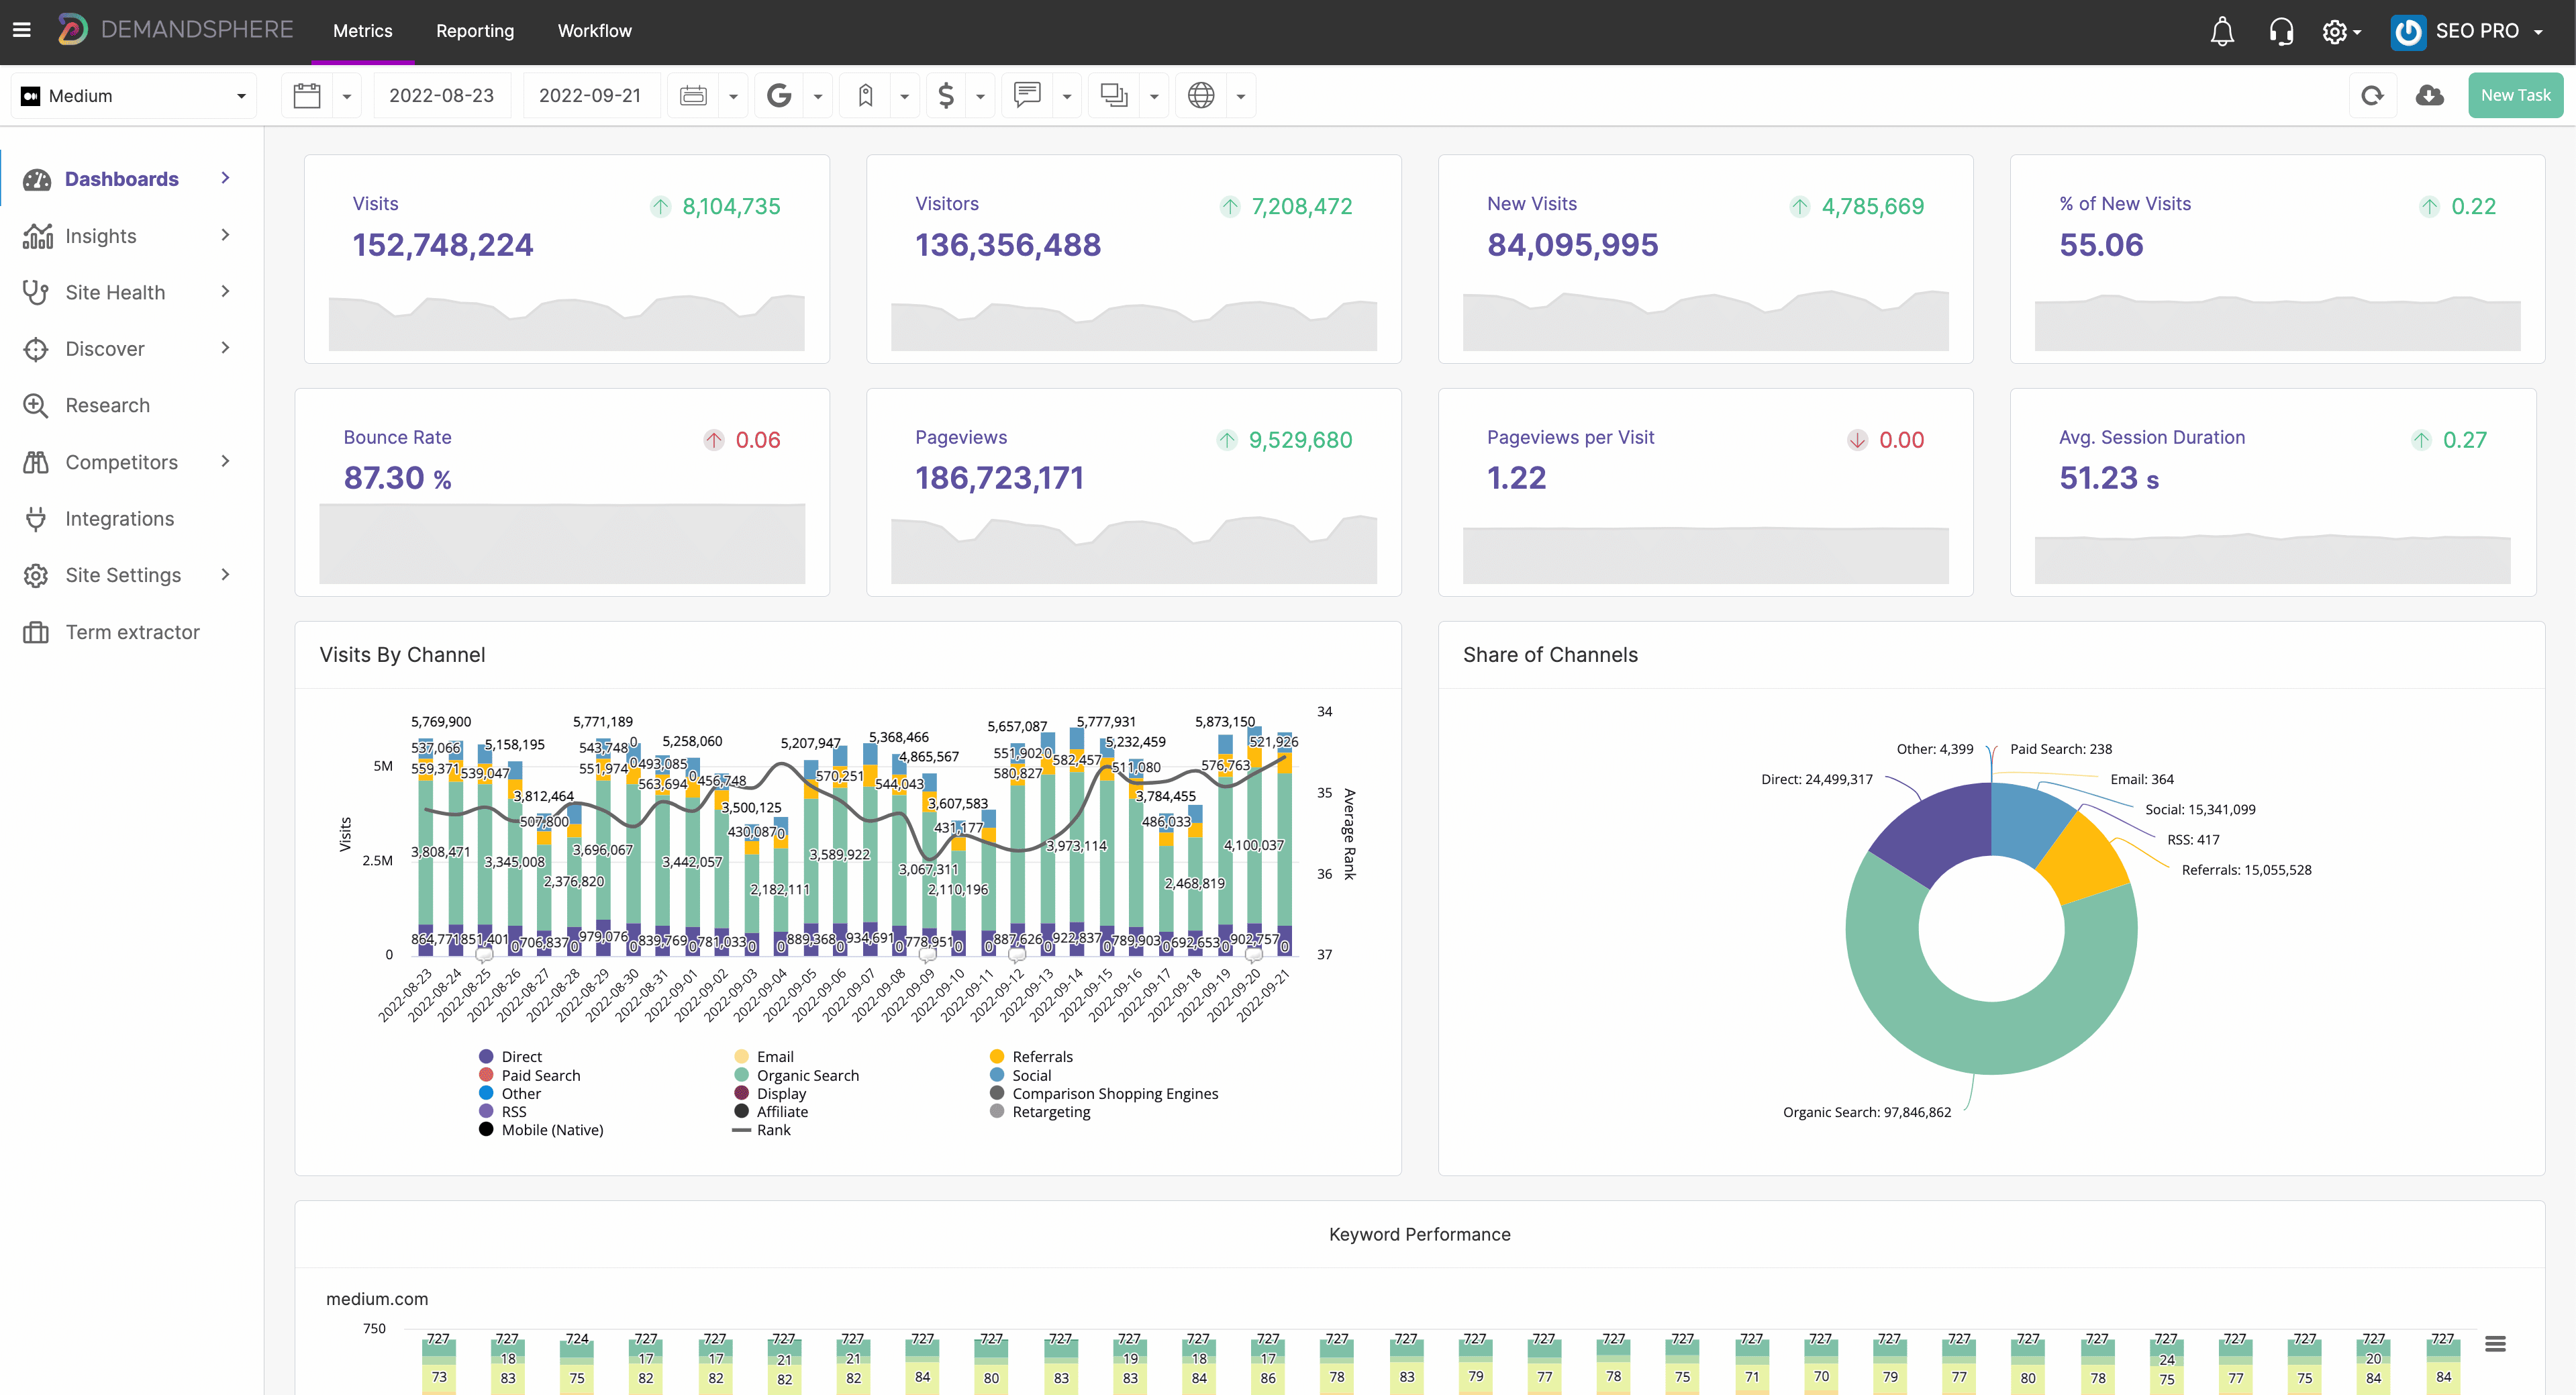Click the cloud download icon

coord(2429,96)
